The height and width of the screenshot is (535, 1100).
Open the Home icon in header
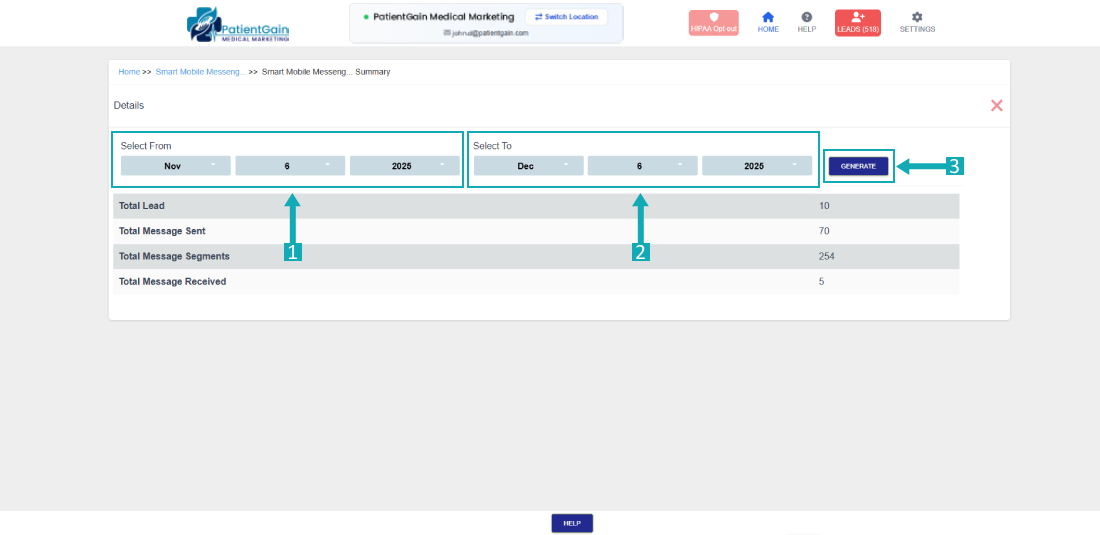point(768,22)
